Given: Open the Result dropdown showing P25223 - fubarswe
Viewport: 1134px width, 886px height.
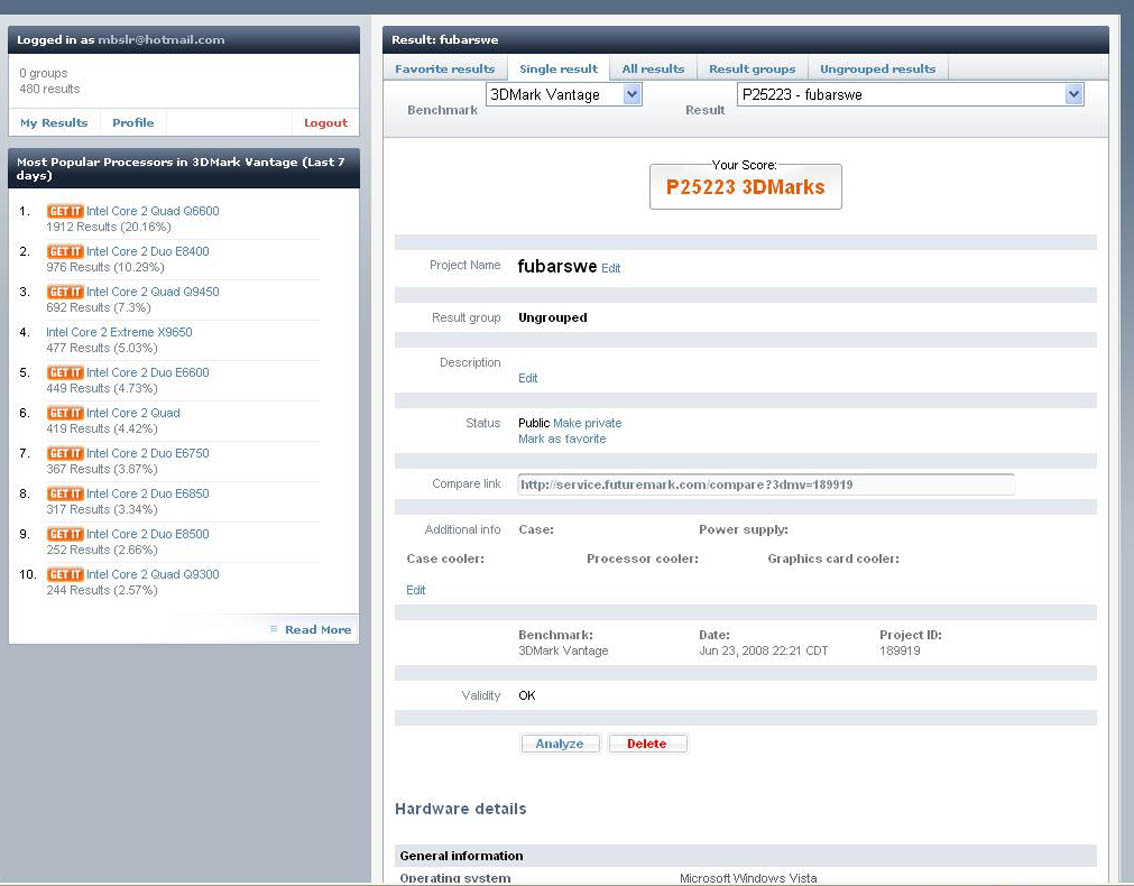Looking at the screenshot, I should click(911, 95).
